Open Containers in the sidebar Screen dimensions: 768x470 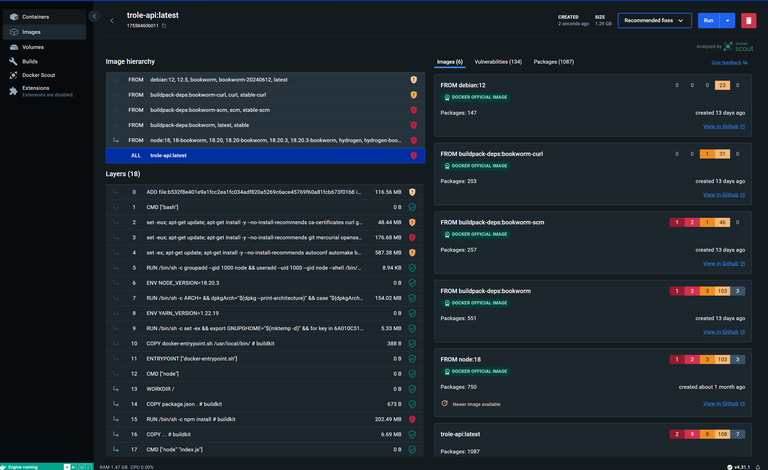[44, 17]
